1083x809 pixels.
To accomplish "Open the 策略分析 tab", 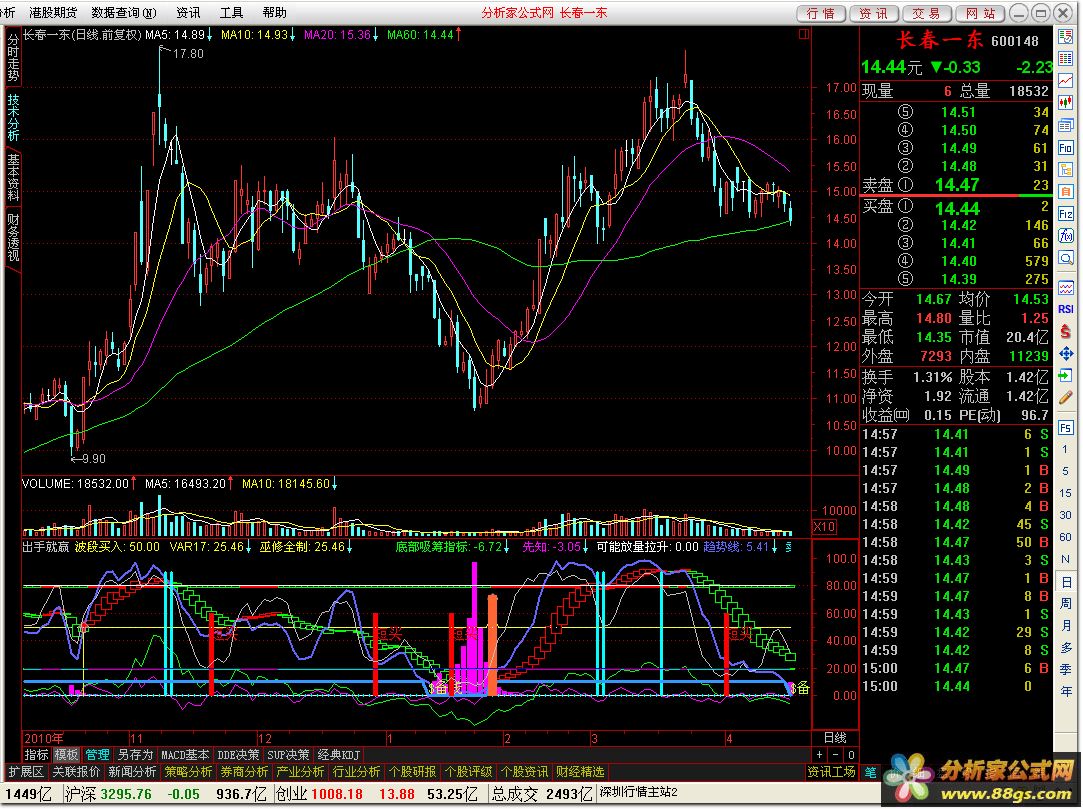I will coord(189,772).
